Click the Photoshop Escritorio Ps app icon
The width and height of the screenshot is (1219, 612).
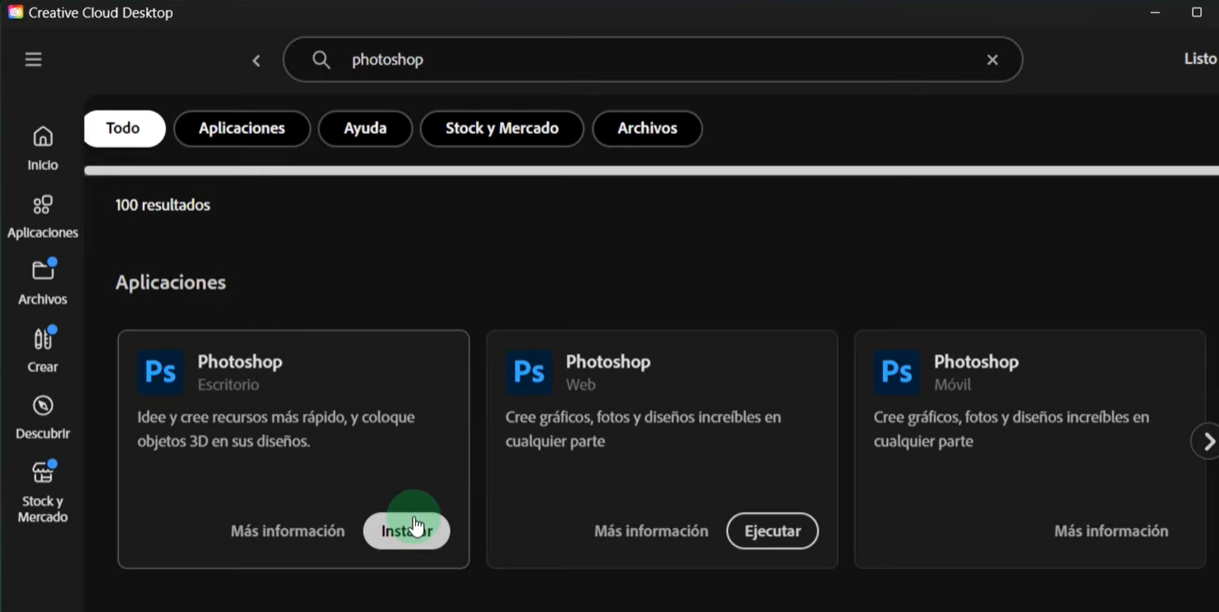159,371
